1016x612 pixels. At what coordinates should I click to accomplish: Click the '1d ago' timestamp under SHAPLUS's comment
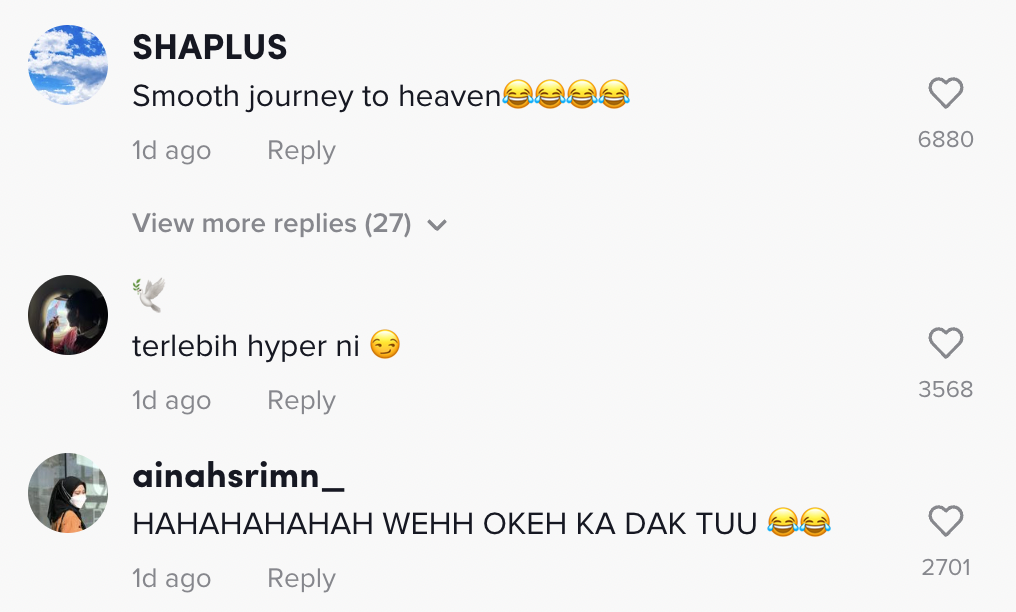171,151
